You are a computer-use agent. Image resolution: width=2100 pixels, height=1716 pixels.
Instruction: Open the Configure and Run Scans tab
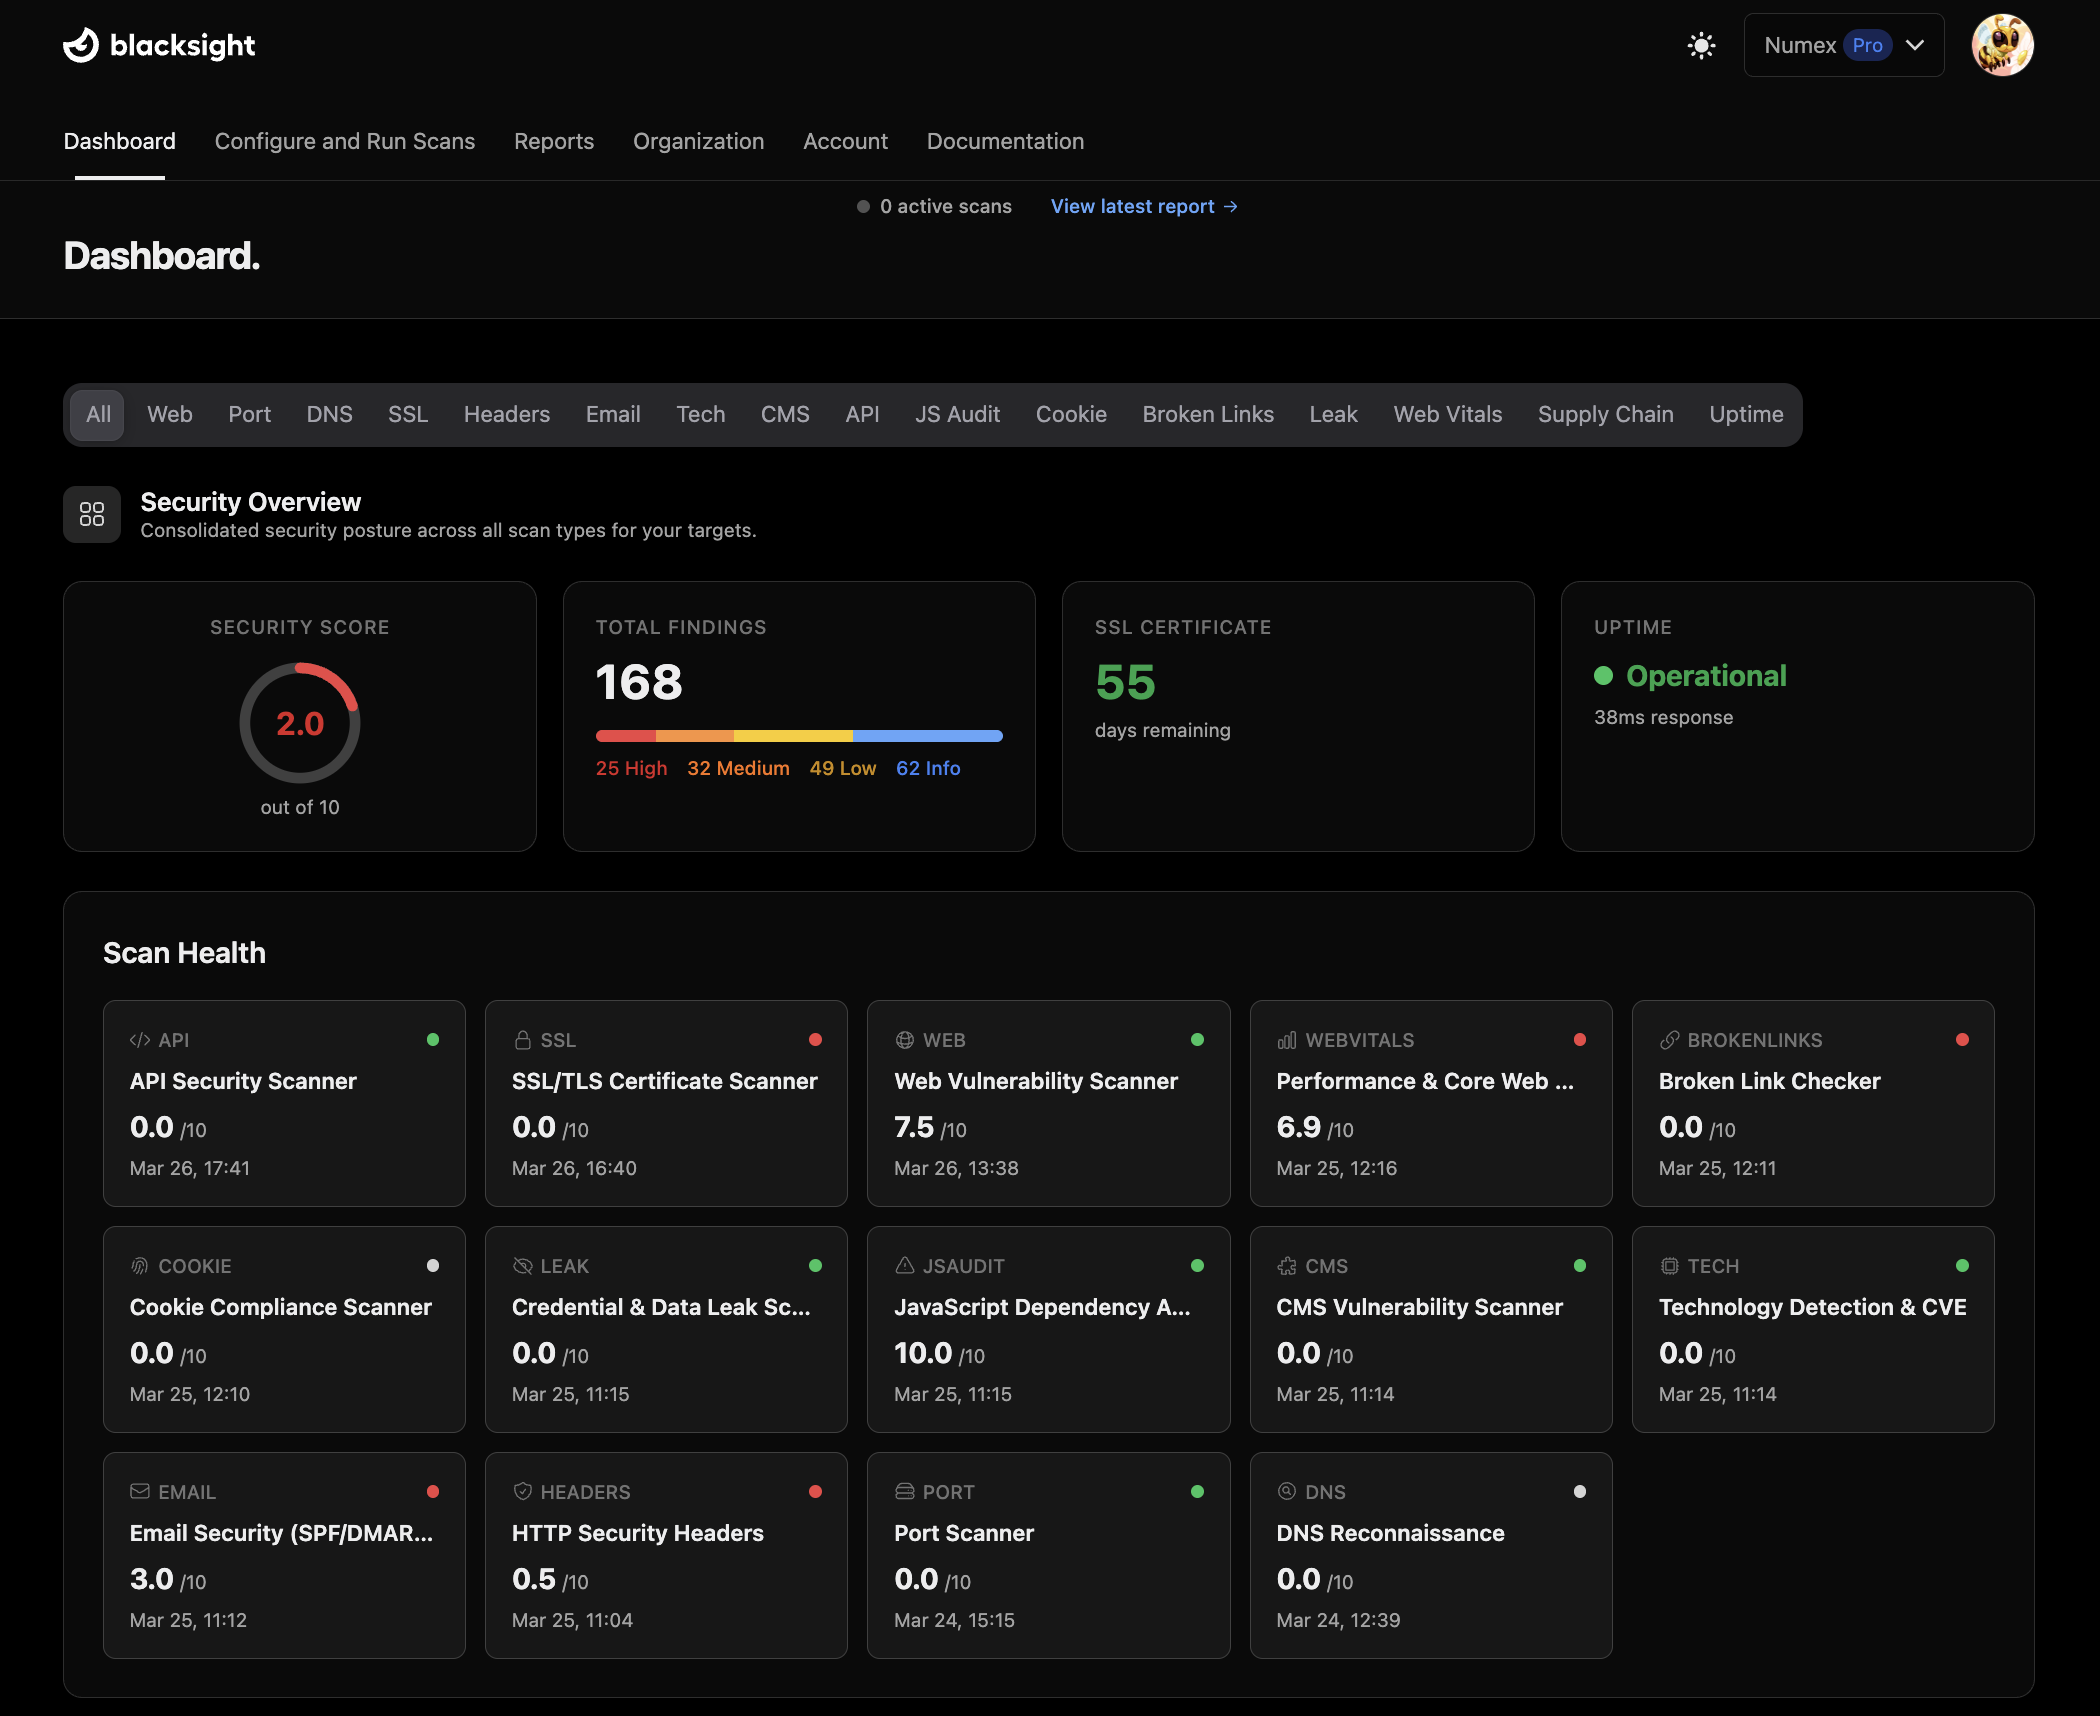pos(344,141)
